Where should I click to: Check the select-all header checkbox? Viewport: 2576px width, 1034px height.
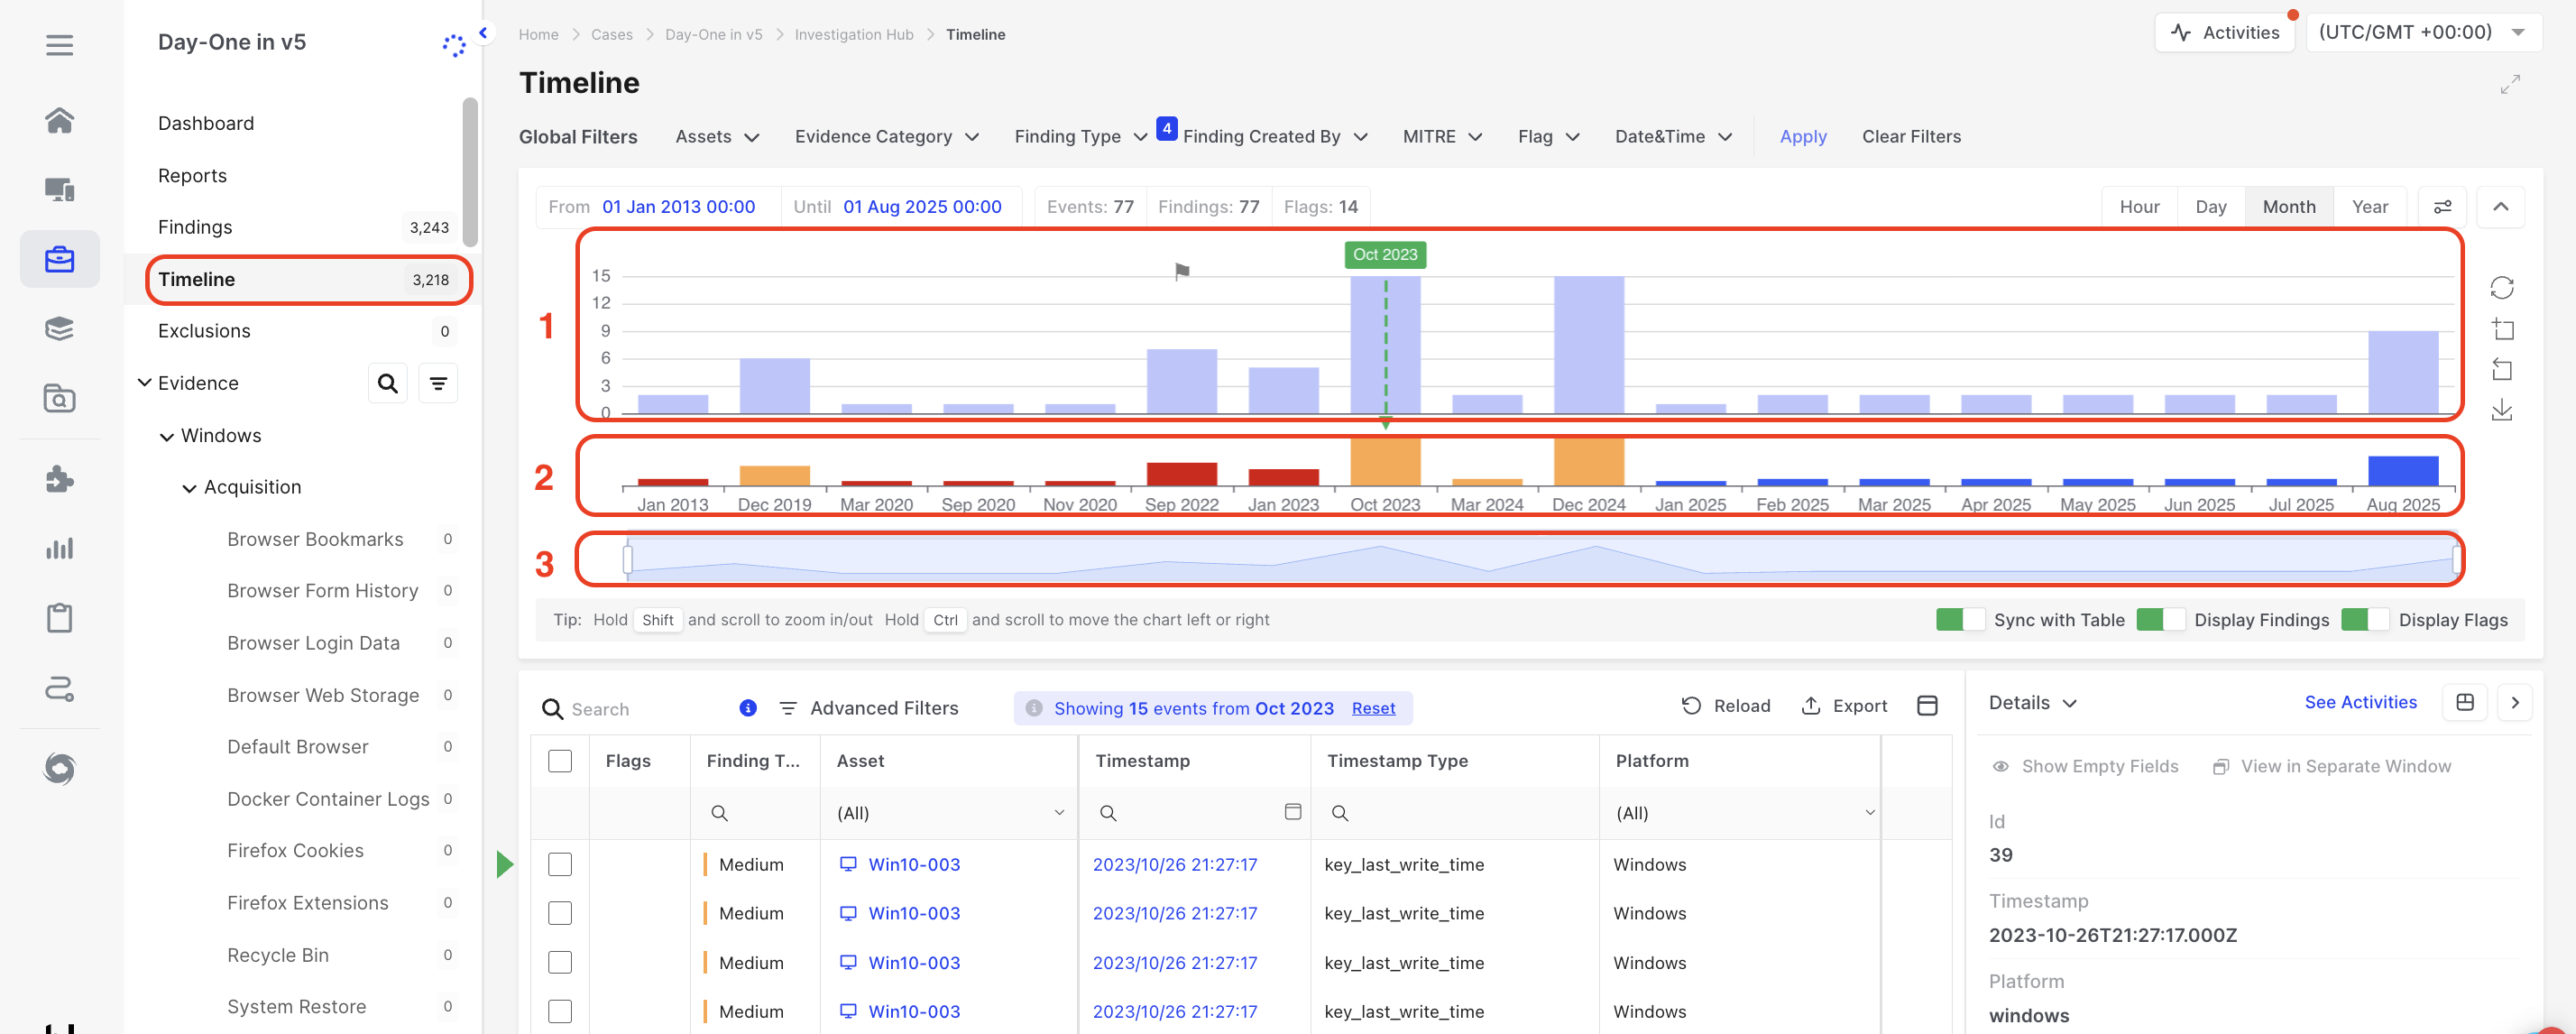click(560, 760)
